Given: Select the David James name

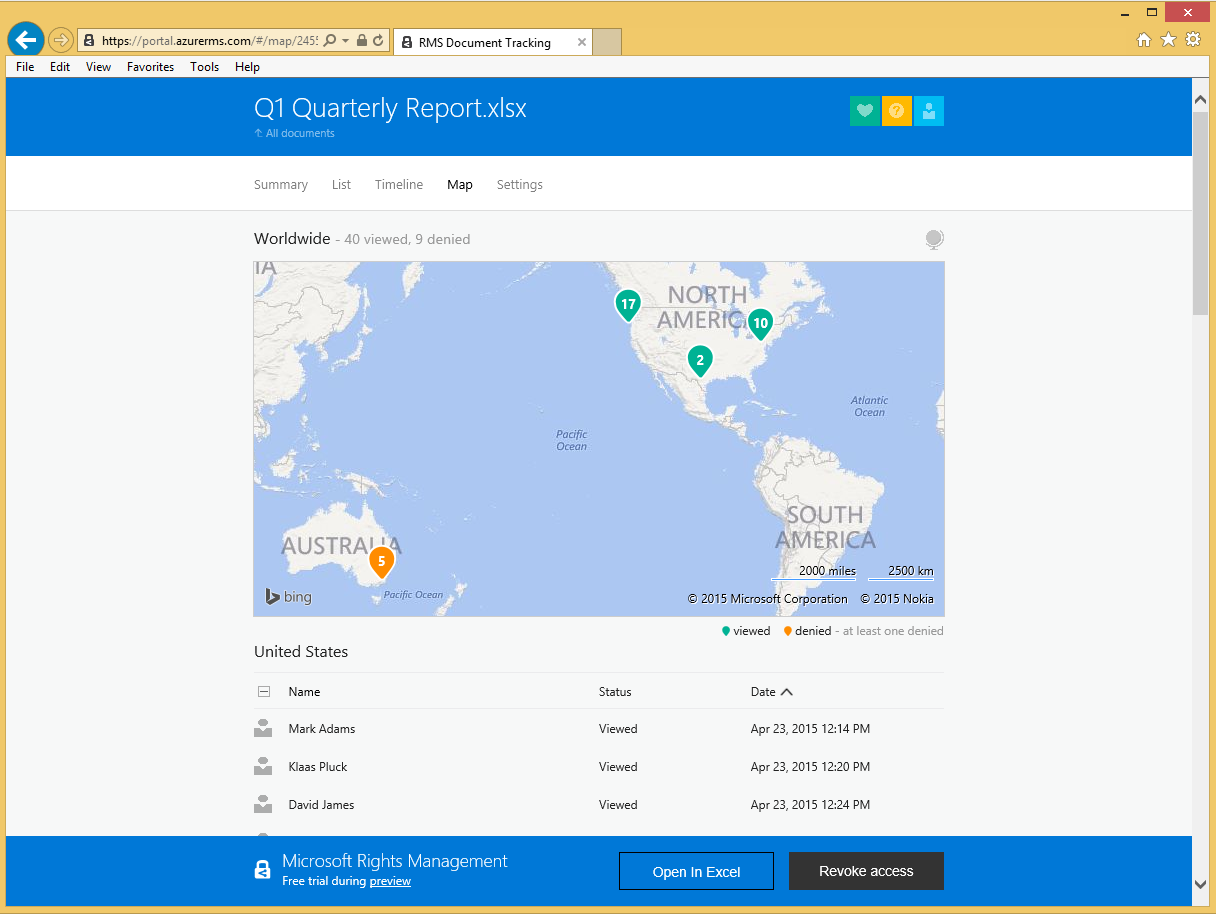Looking at the screenshot, I should tap(321, 805).
